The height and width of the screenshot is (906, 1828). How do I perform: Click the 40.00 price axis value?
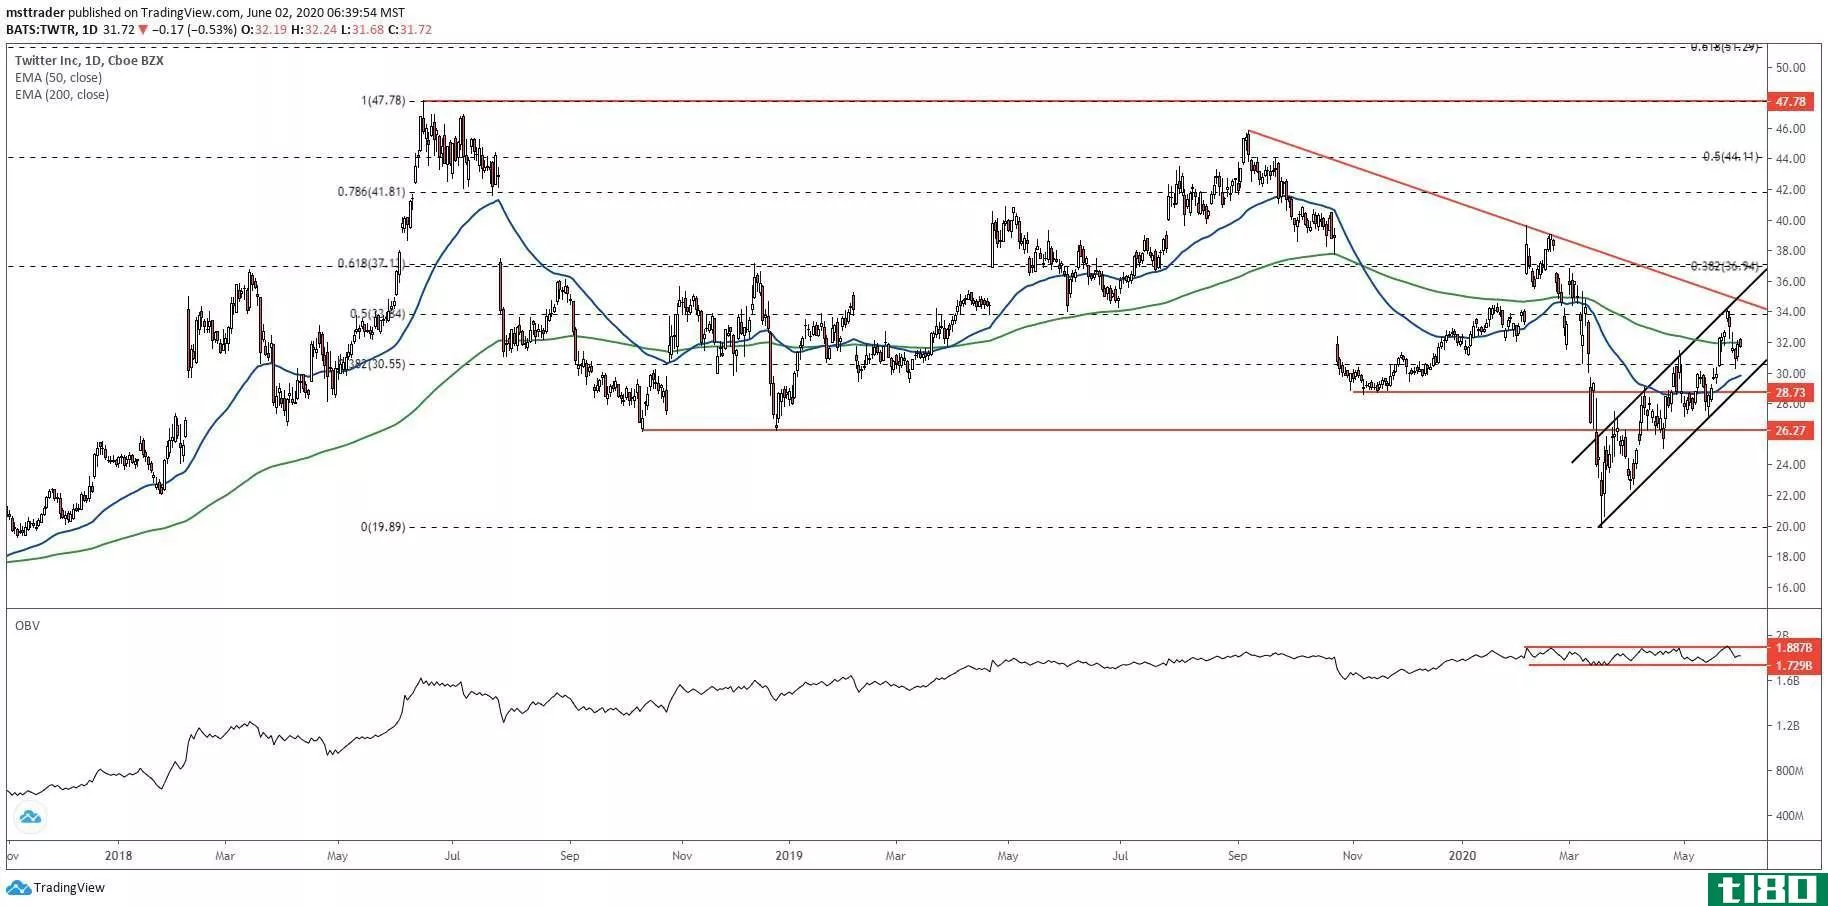(1790, 221)
